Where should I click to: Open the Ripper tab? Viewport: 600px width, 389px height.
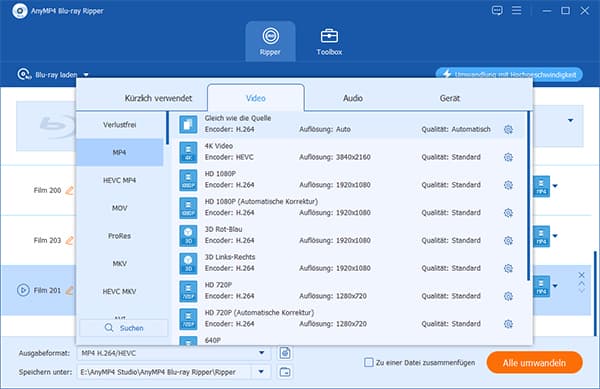[270, 41]
